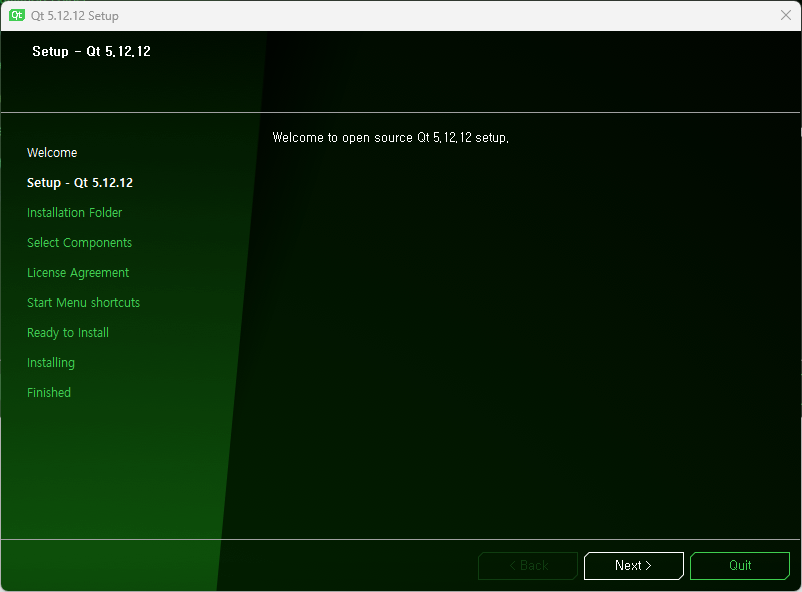Quit the Qt 5.12.12 installer

tap(740, 565)
